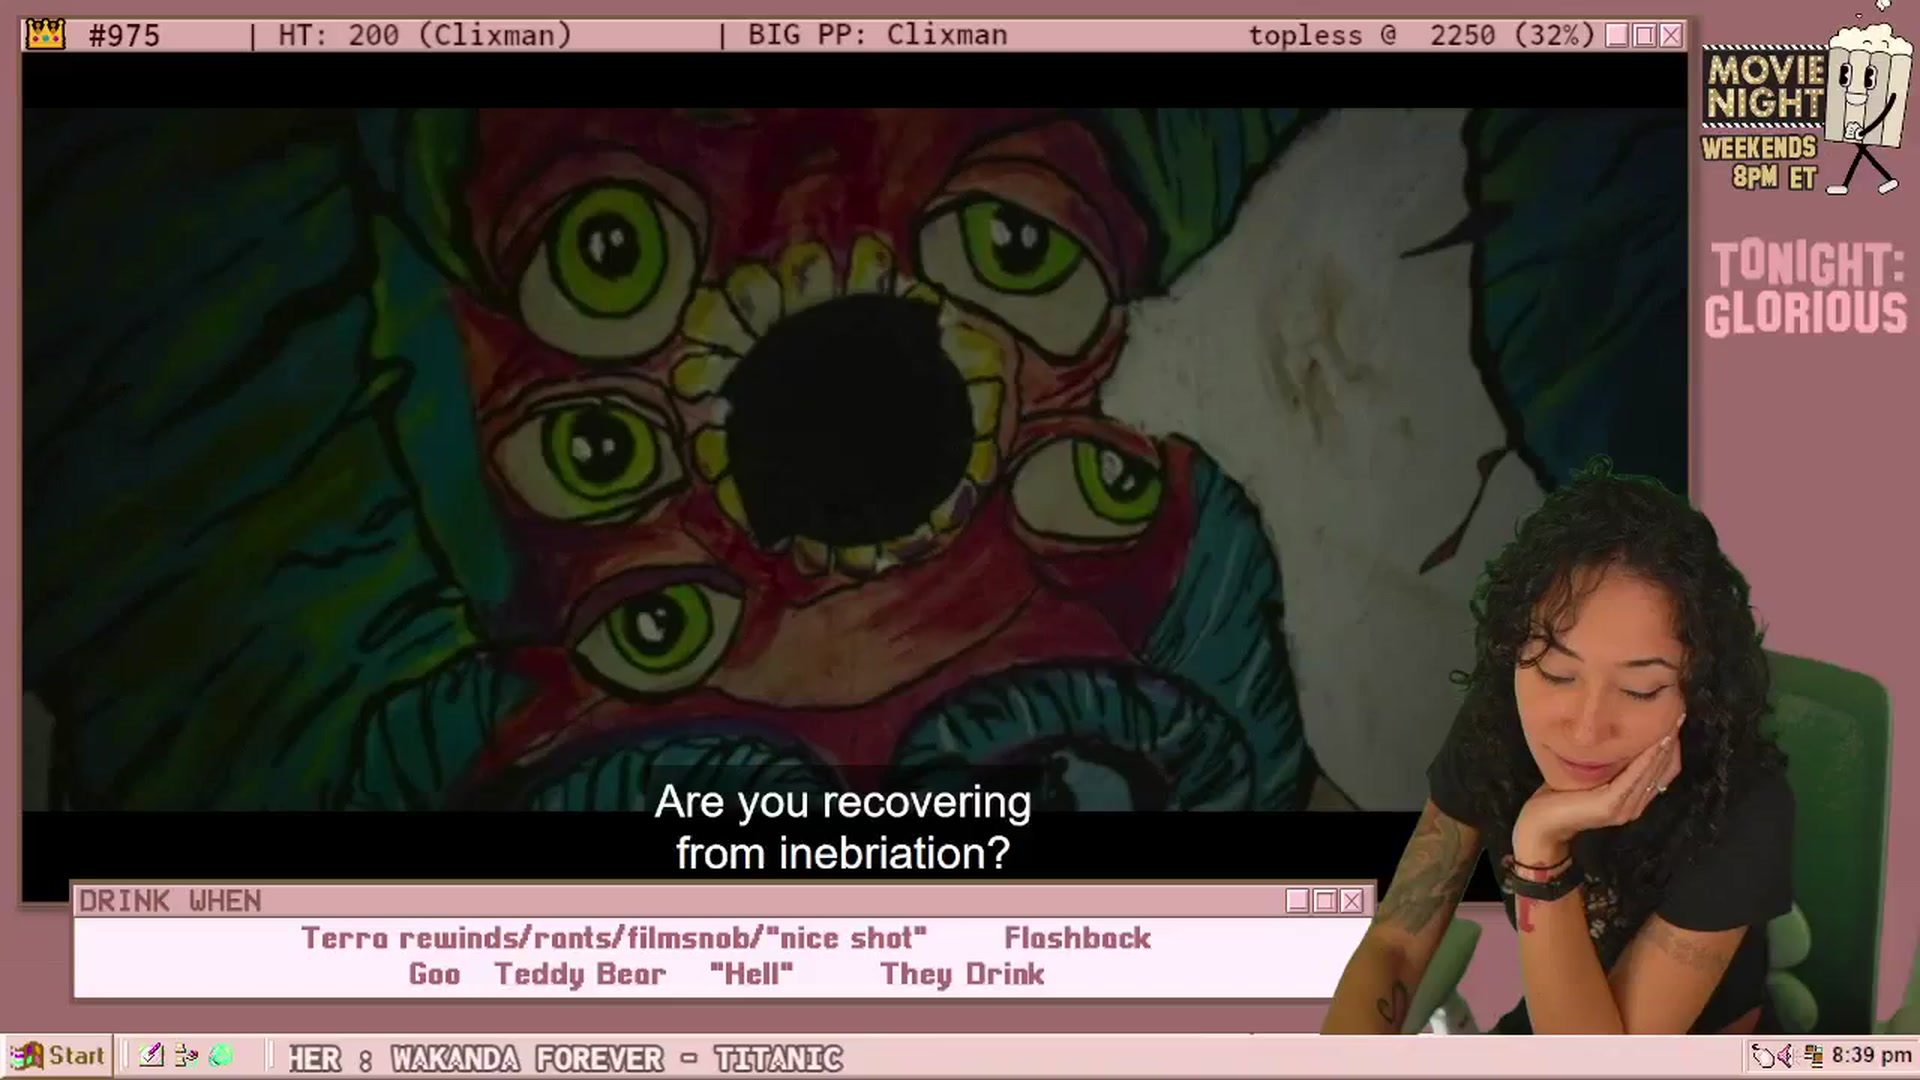This screenshot has width=1920, height=1080.
Task: Maximize the DRINK WHEN window
Action: pos(1325,901)
